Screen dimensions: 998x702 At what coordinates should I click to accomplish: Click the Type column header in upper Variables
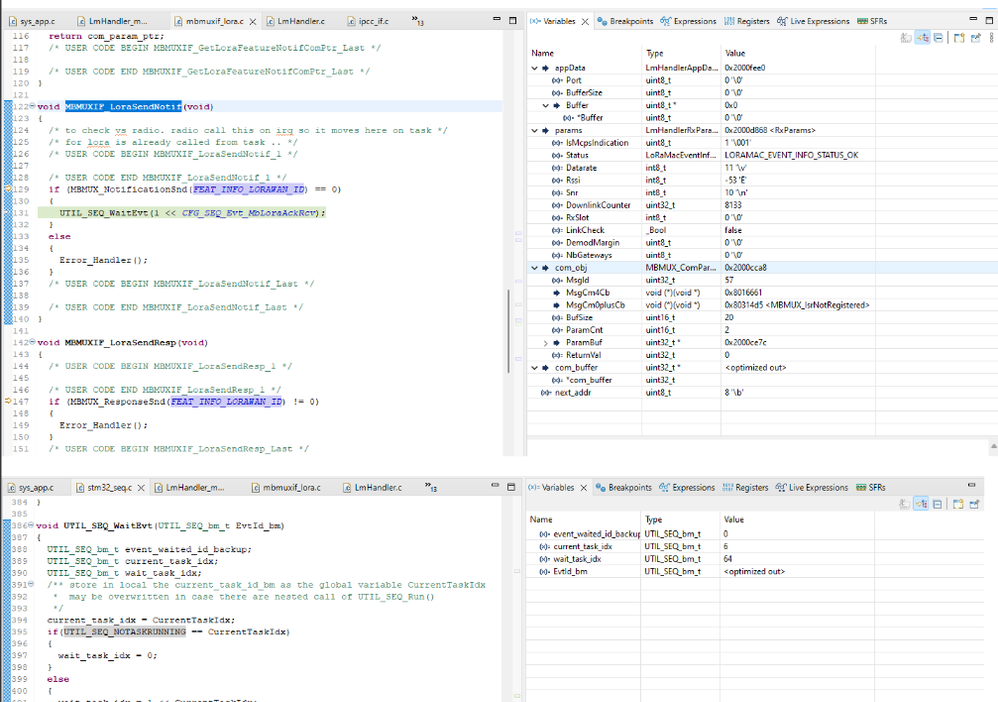coord(655,52)
